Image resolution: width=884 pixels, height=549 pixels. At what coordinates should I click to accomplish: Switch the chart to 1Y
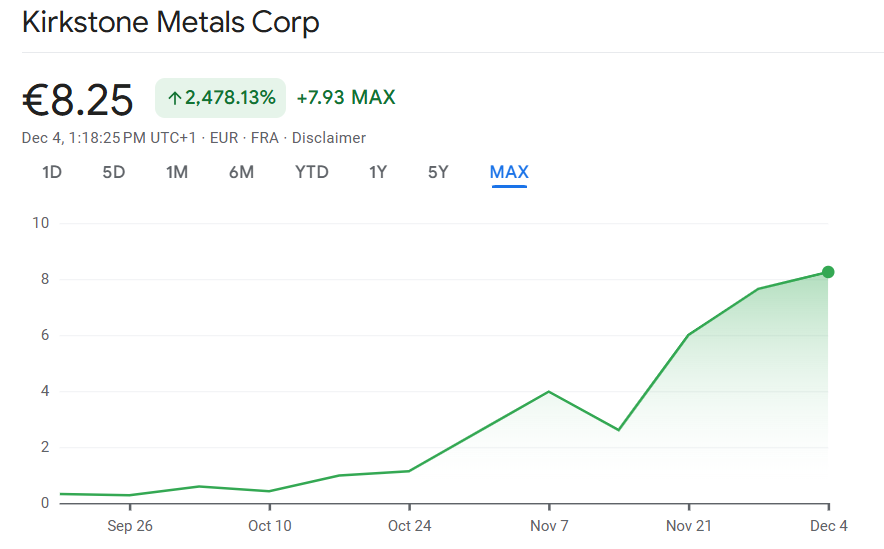pyautogui.click(x=378, y=172)
